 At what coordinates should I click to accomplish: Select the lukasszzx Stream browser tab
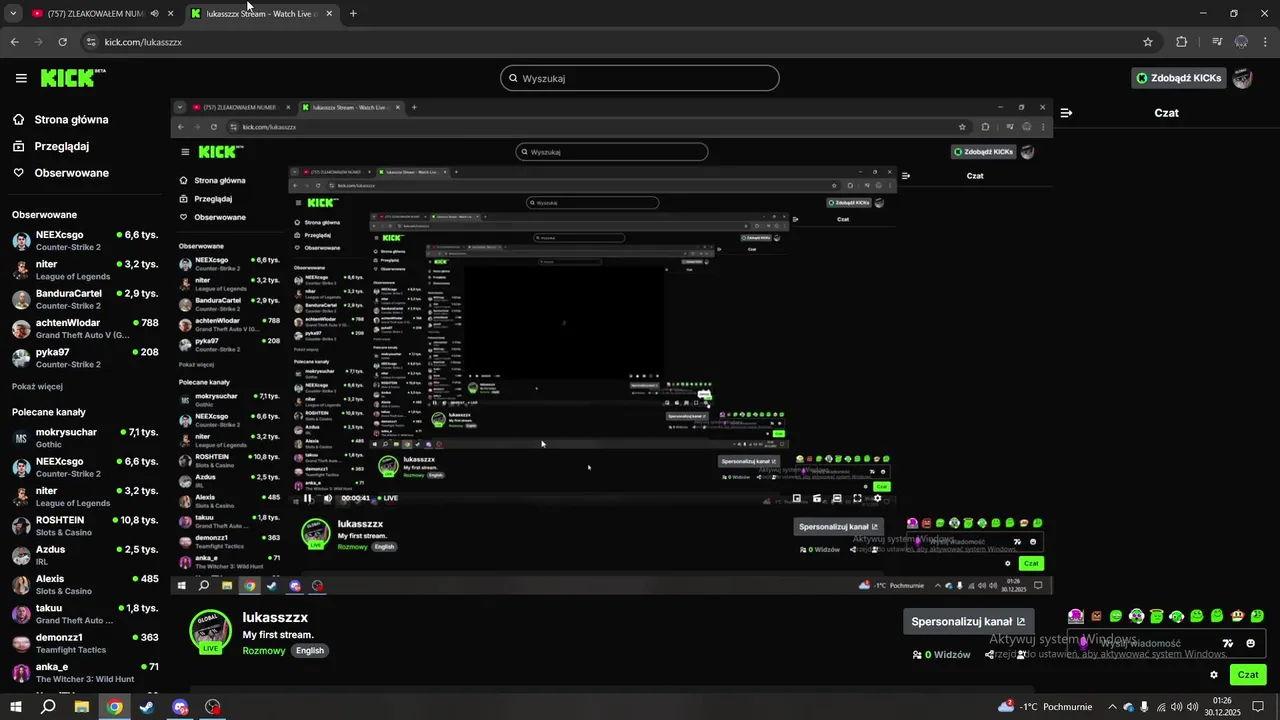[x=263, y=14]
